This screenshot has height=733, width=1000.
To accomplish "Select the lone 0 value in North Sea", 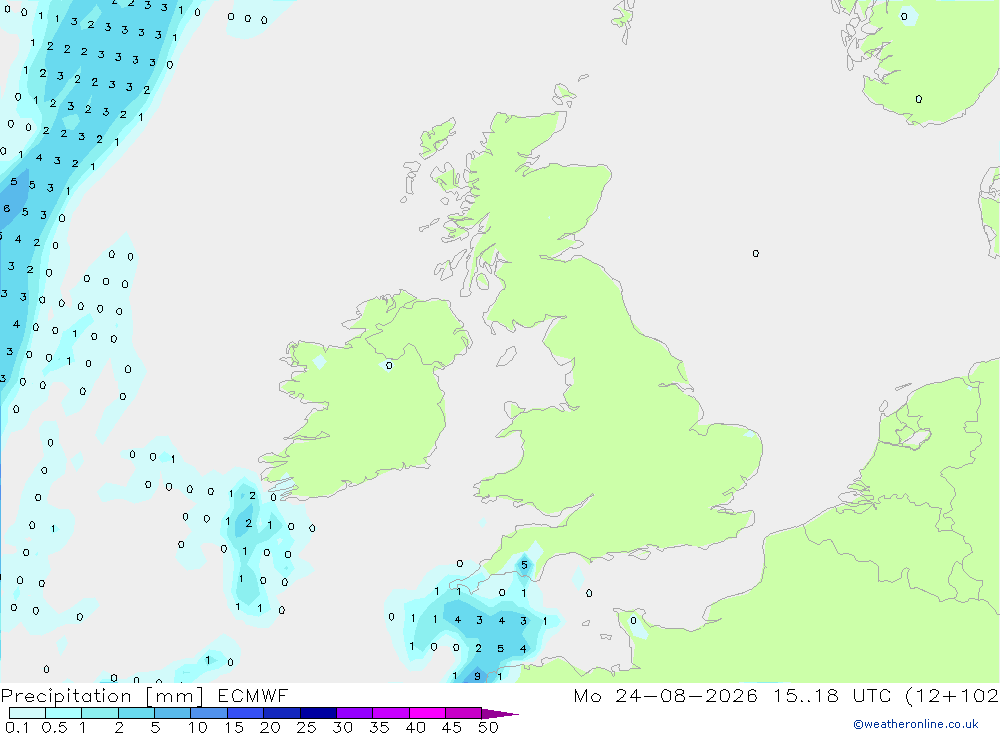I will pos(756,254).
